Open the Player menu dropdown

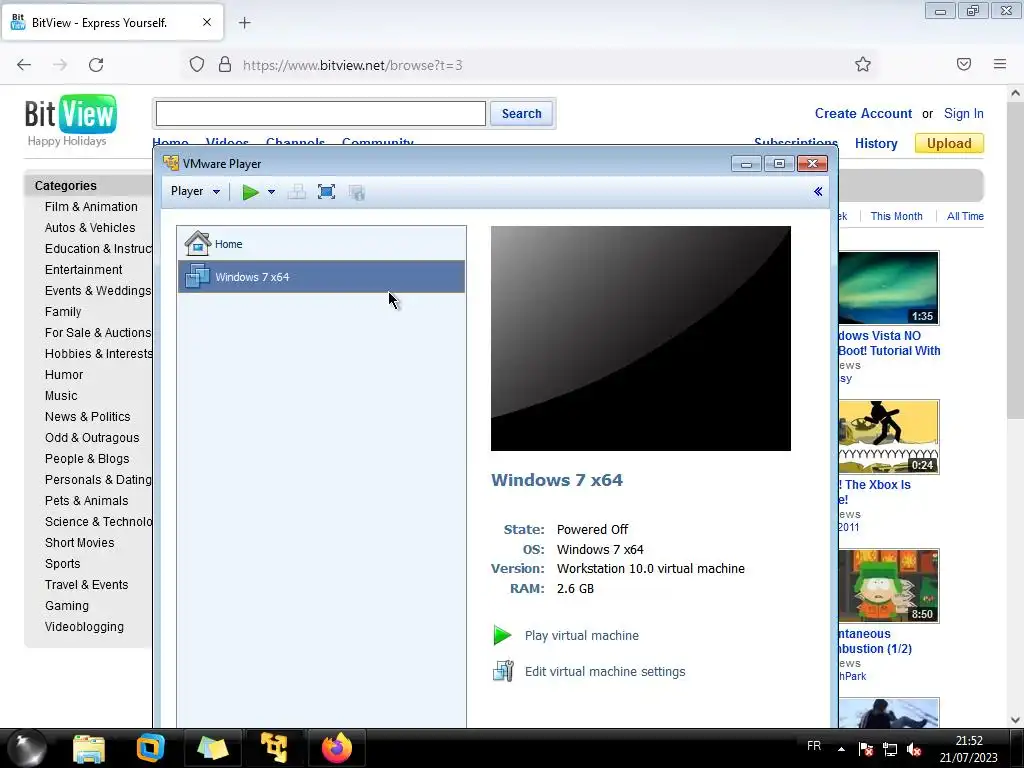195,191
